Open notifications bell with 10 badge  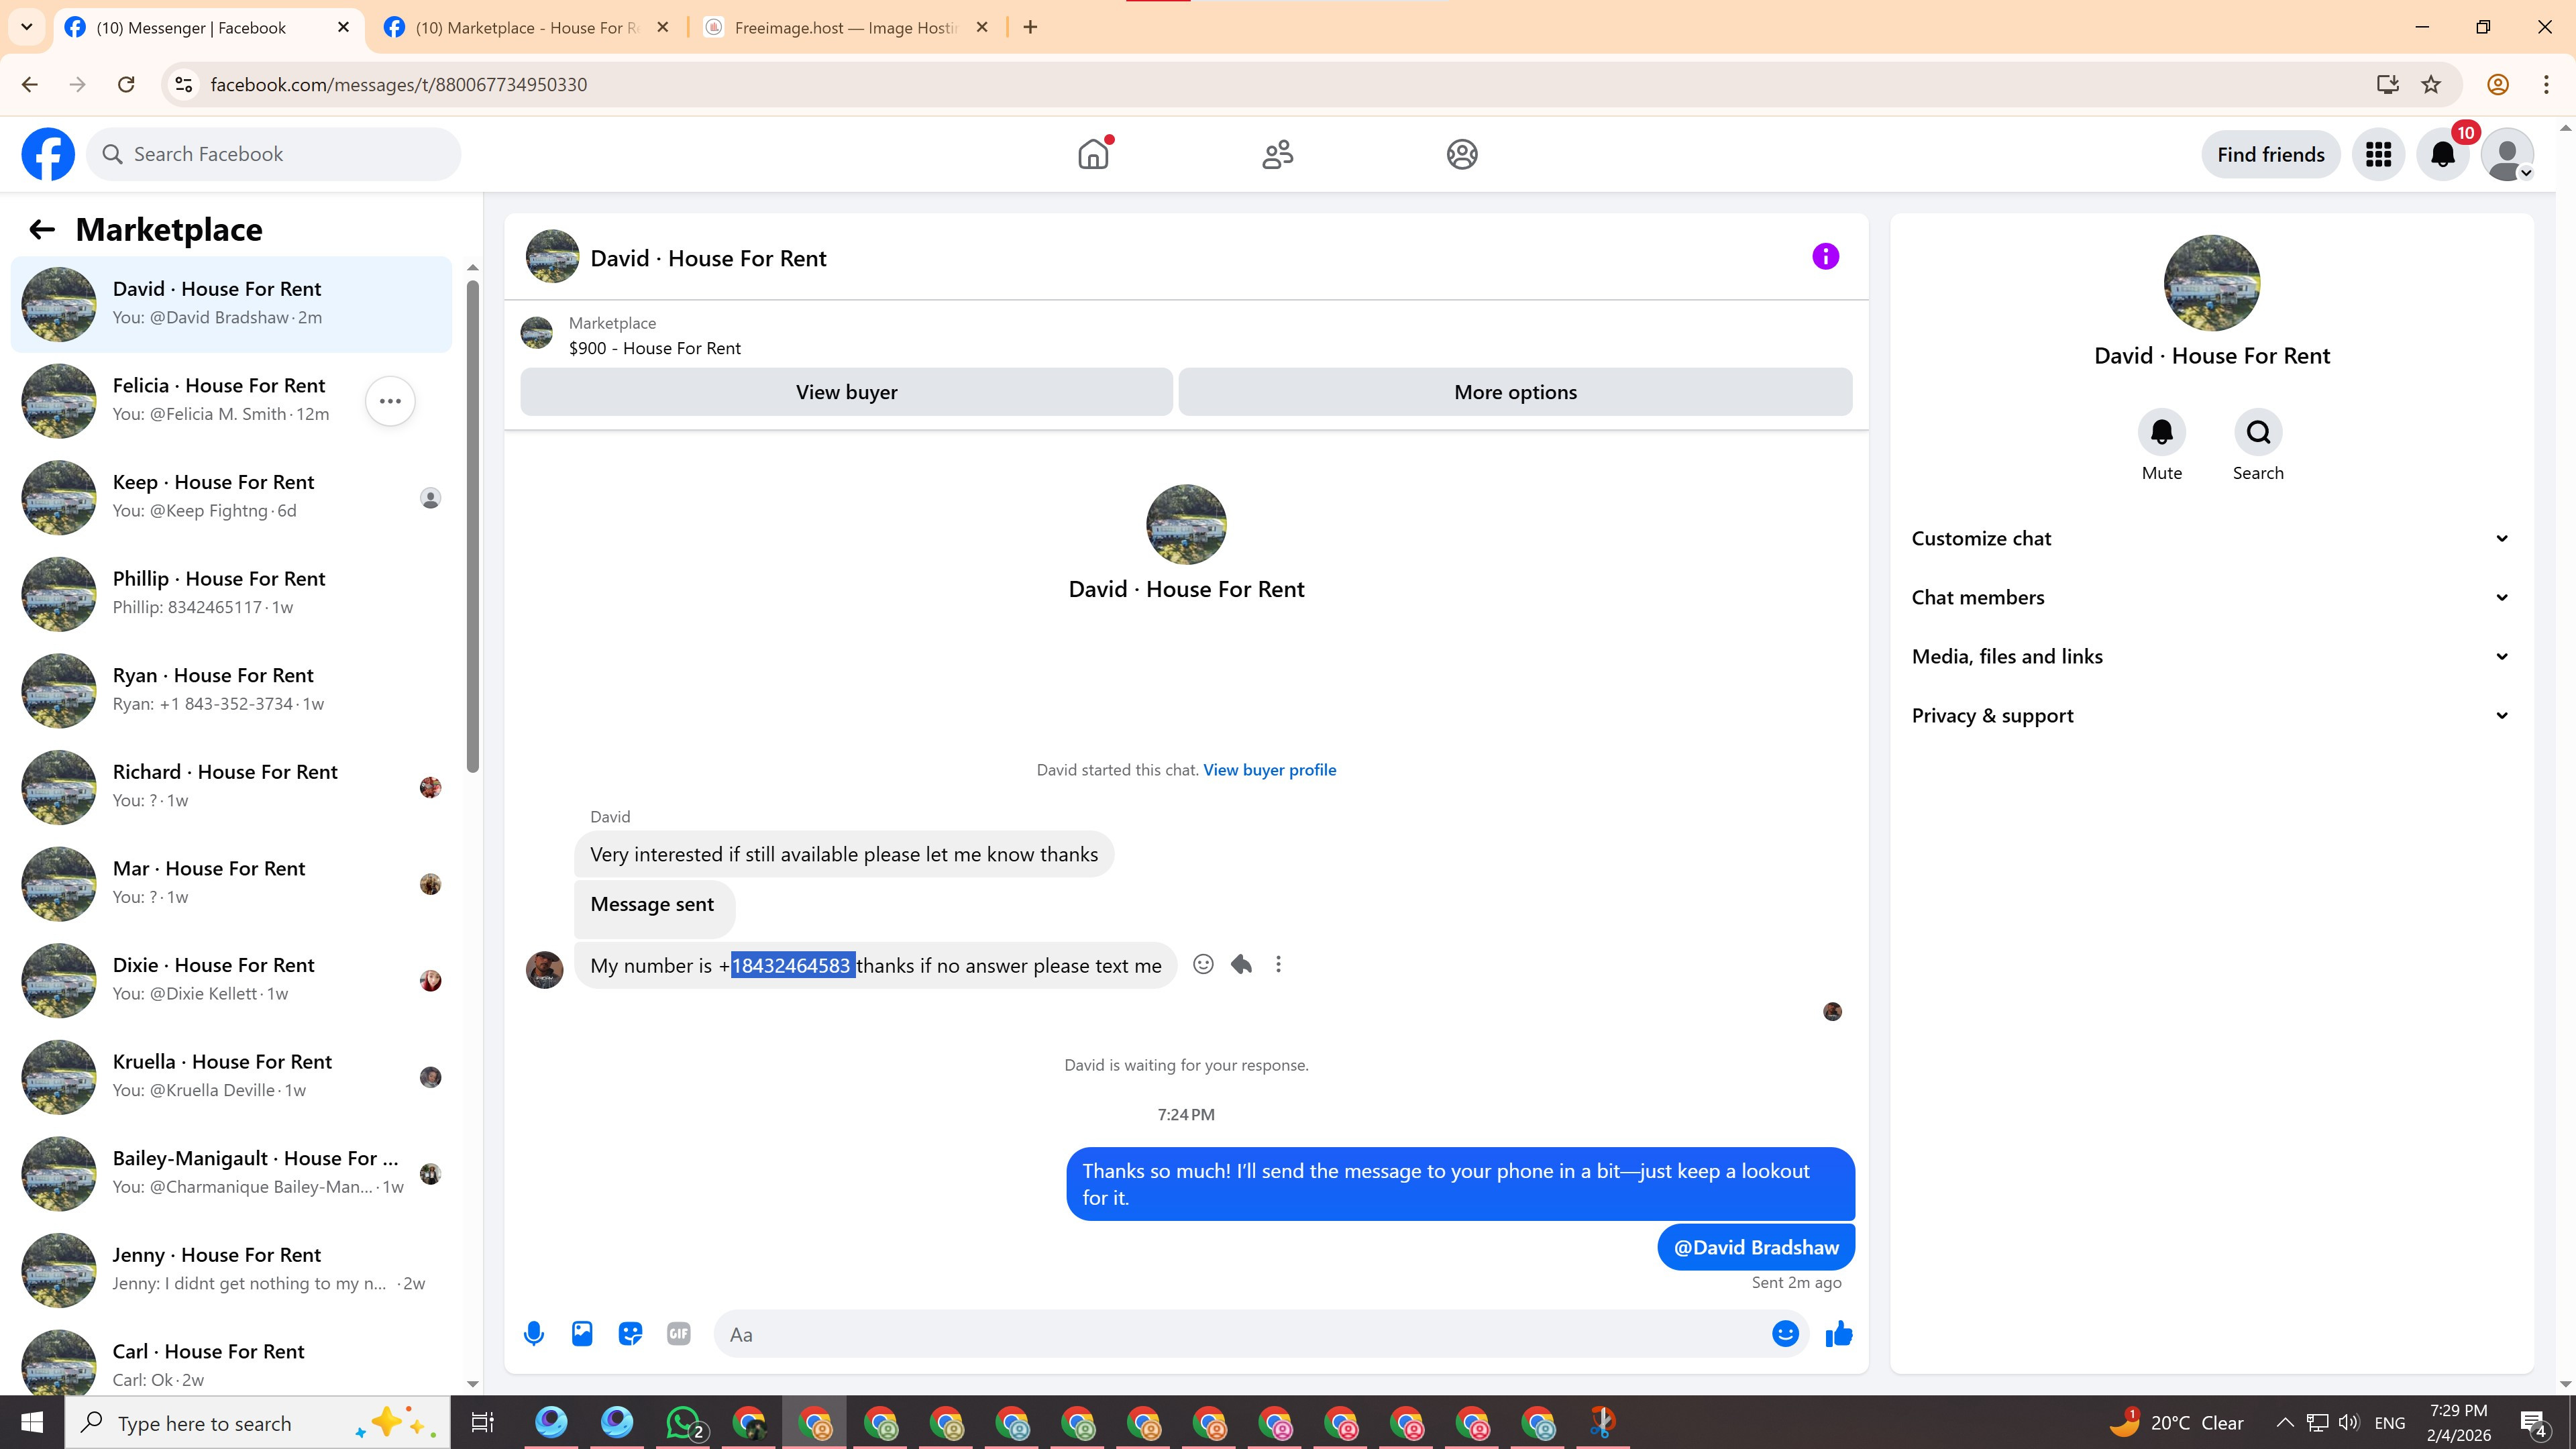(x=2442, y=154)
